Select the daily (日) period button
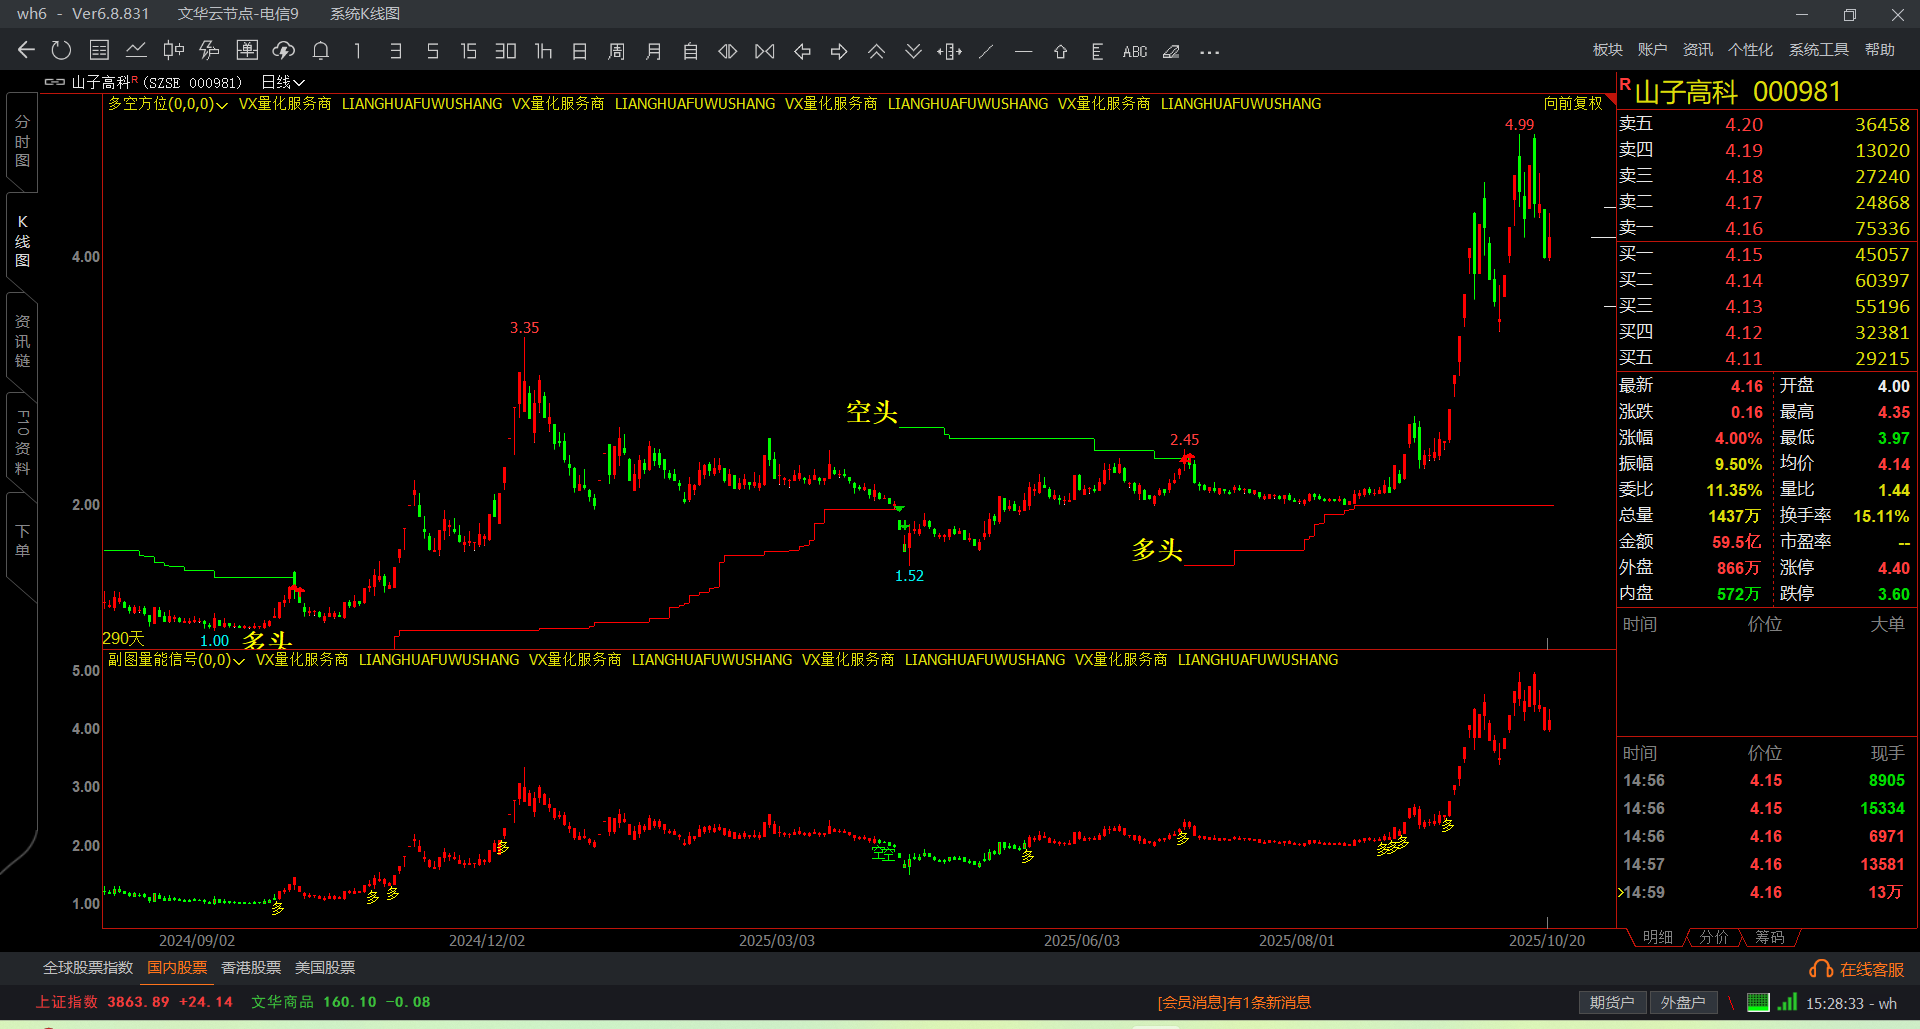Screen dimensions: 1920x1029 click(580, 51)
